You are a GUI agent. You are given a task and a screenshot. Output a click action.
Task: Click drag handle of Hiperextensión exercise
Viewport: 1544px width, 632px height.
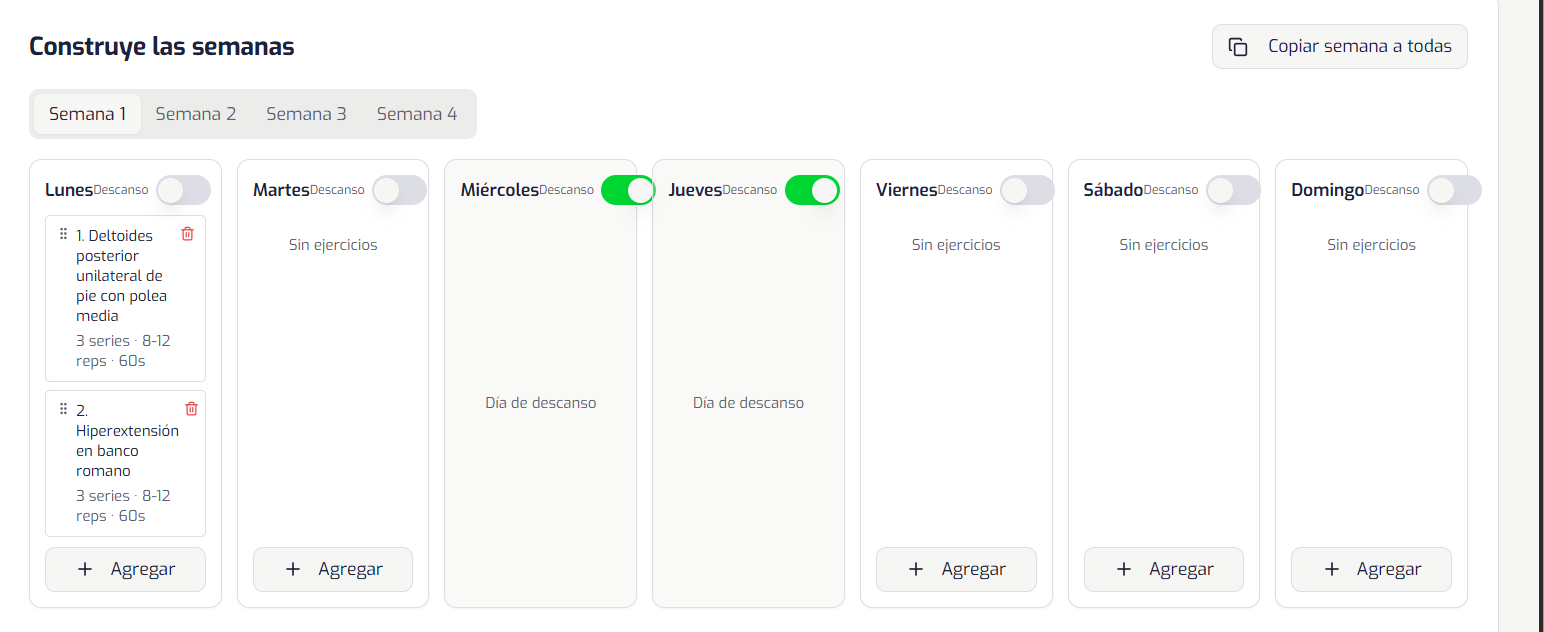pyautogui.click(x=63, y=408)
